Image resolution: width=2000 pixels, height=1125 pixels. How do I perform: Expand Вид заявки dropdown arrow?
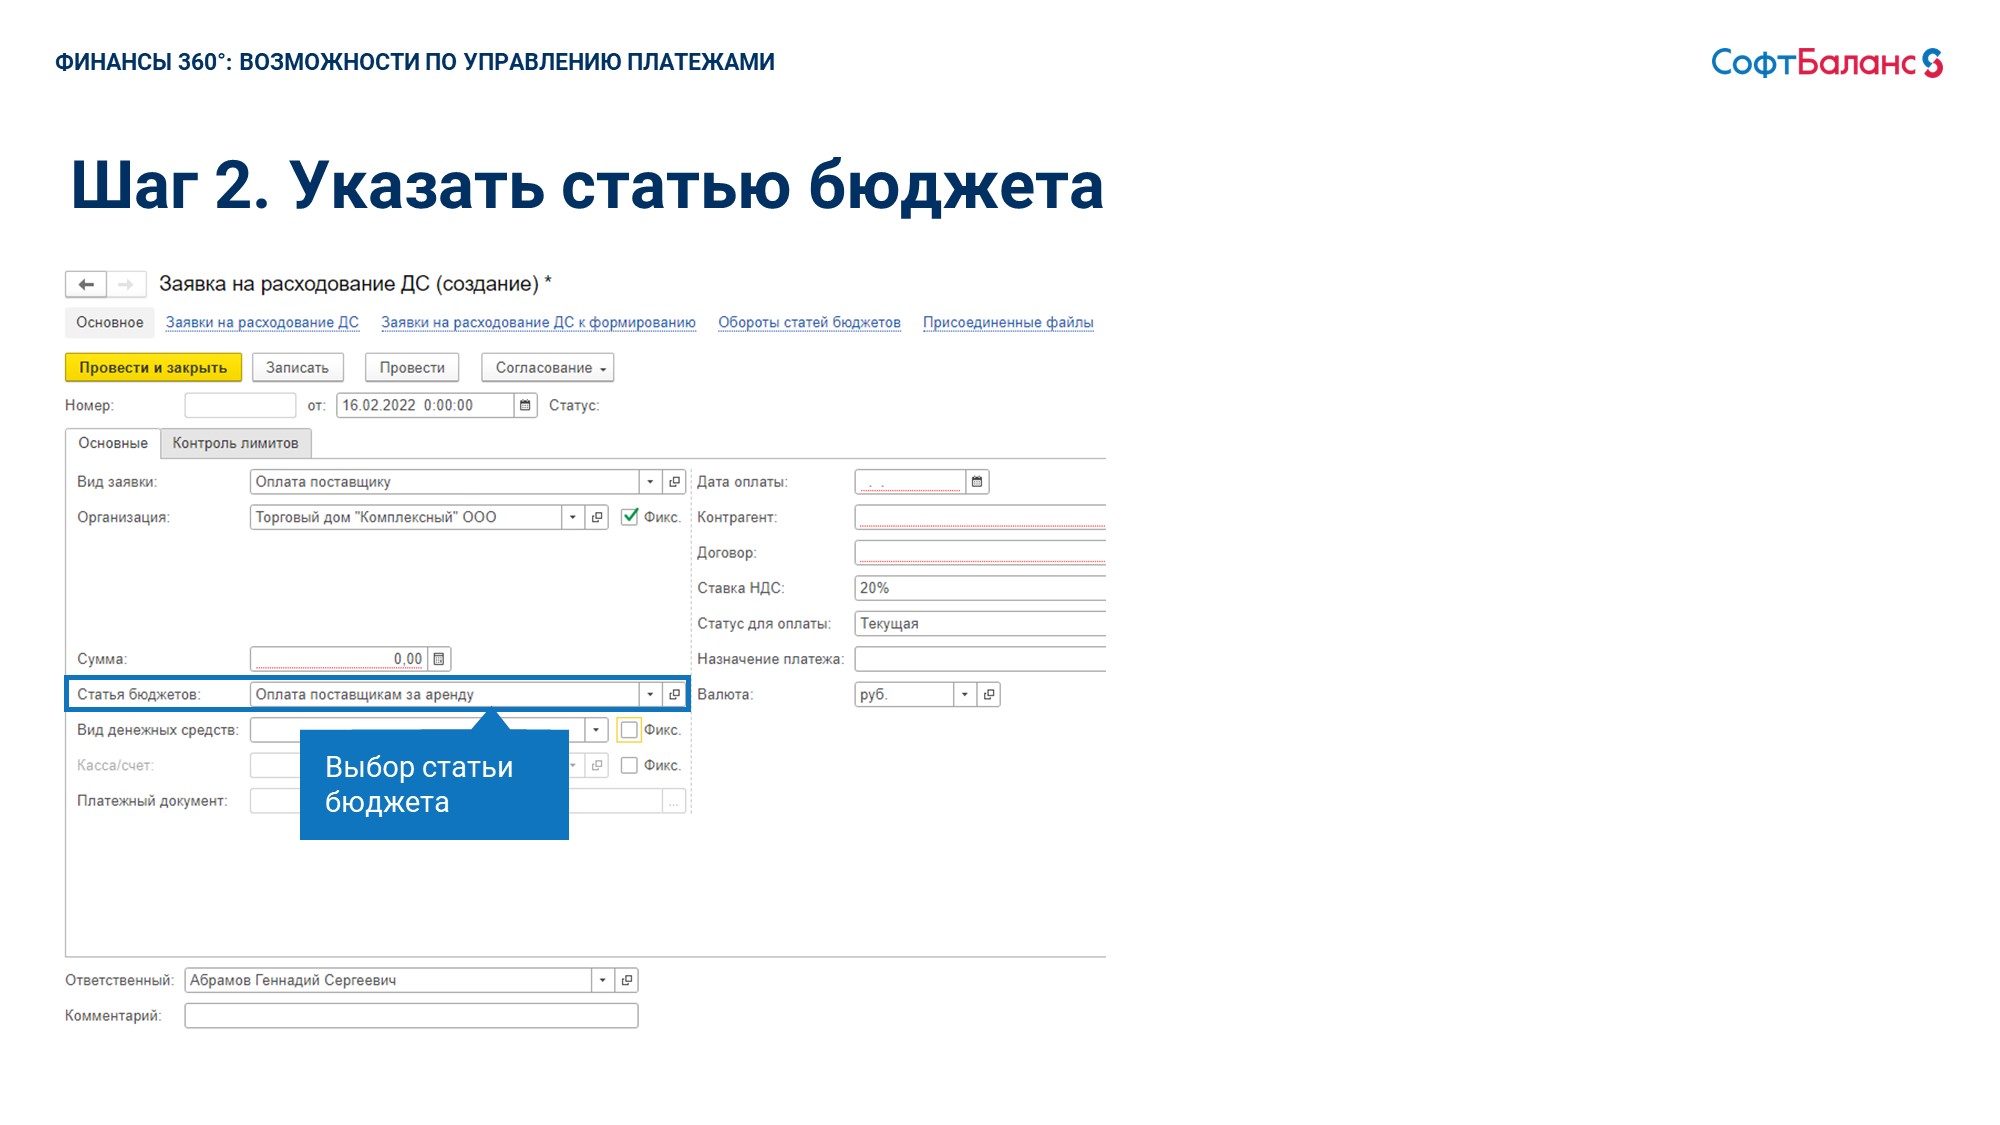click(650, 482)
